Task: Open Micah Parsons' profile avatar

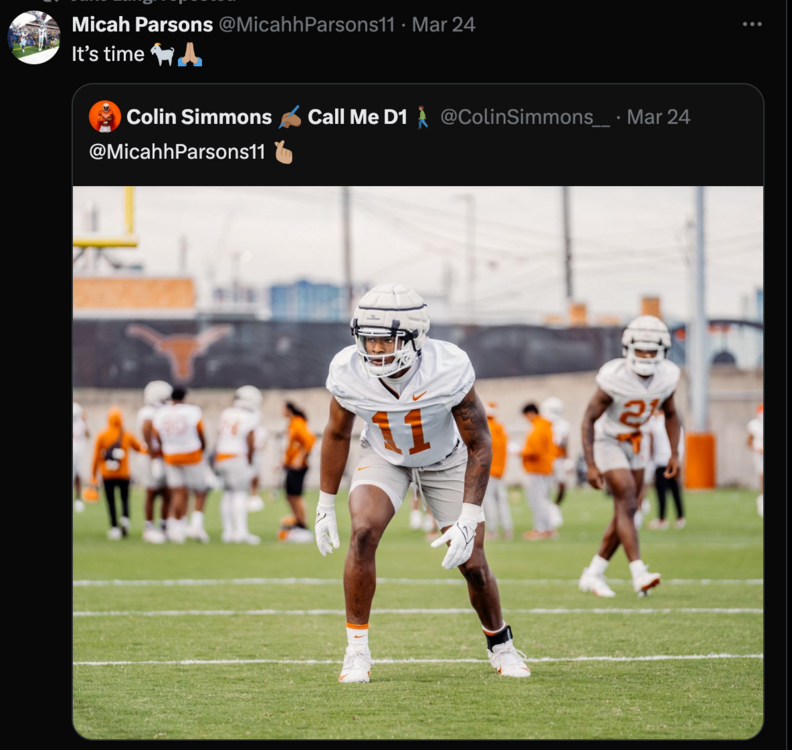Action: pos(34,38)
